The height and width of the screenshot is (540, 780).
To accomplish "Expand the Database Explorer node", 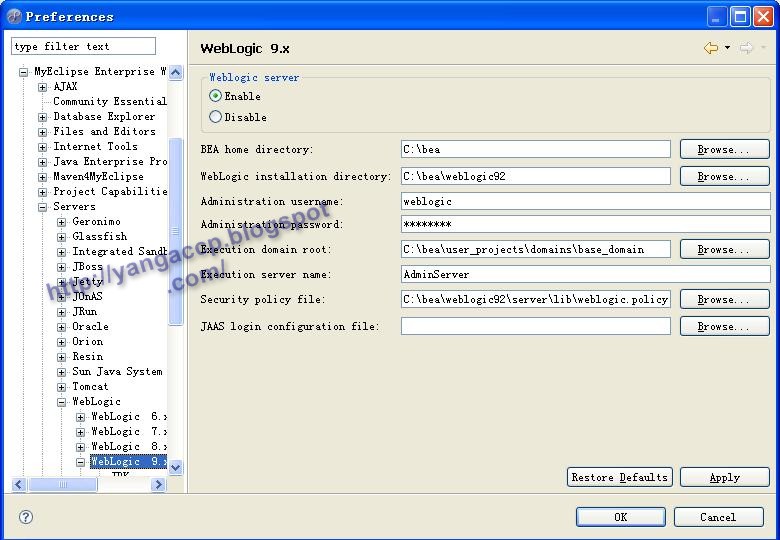I will (42, 117).
